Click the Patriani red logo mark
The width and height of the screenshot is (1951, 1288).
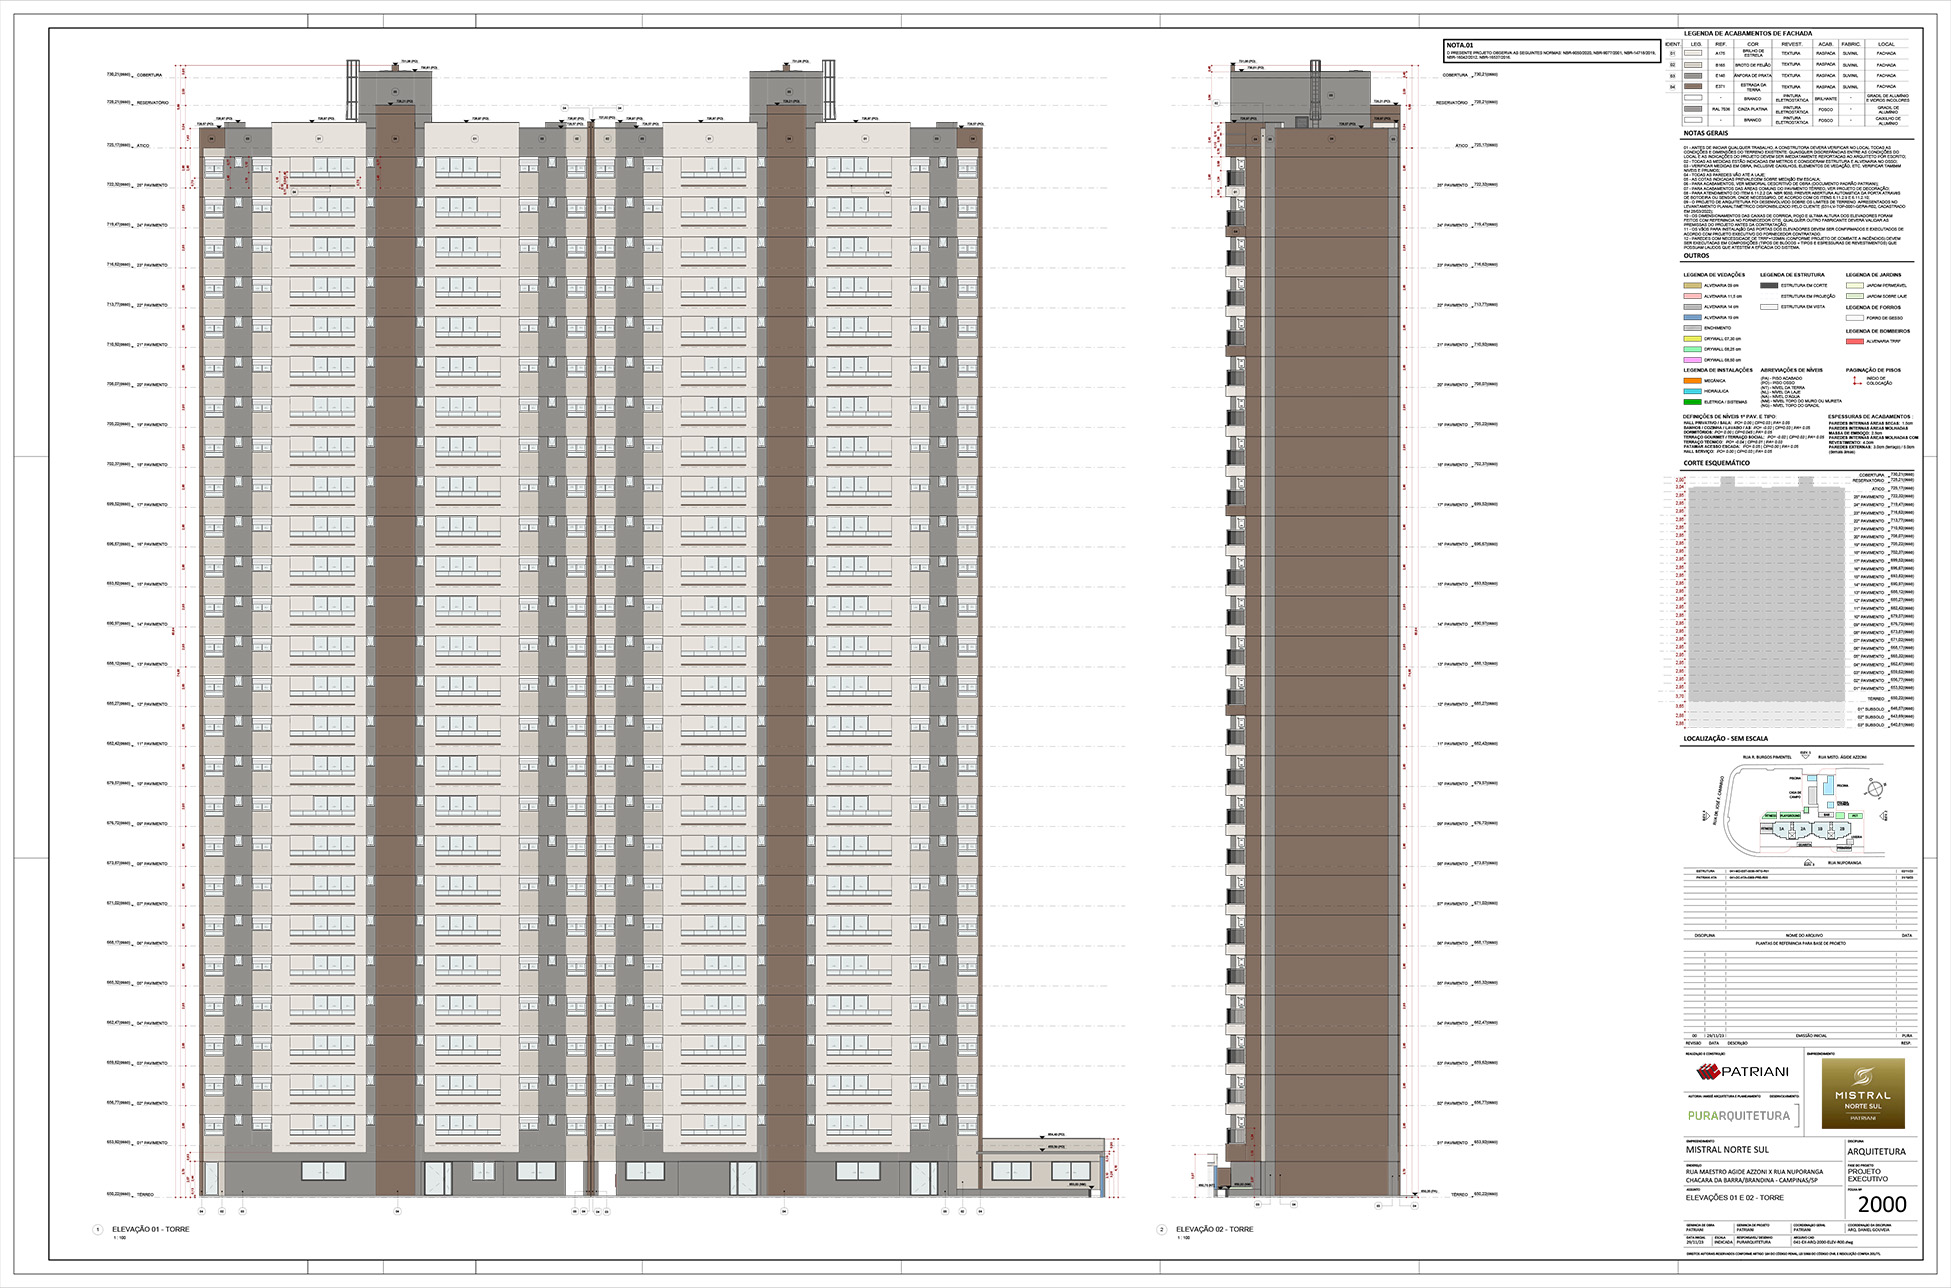tap(1707, 1072)
